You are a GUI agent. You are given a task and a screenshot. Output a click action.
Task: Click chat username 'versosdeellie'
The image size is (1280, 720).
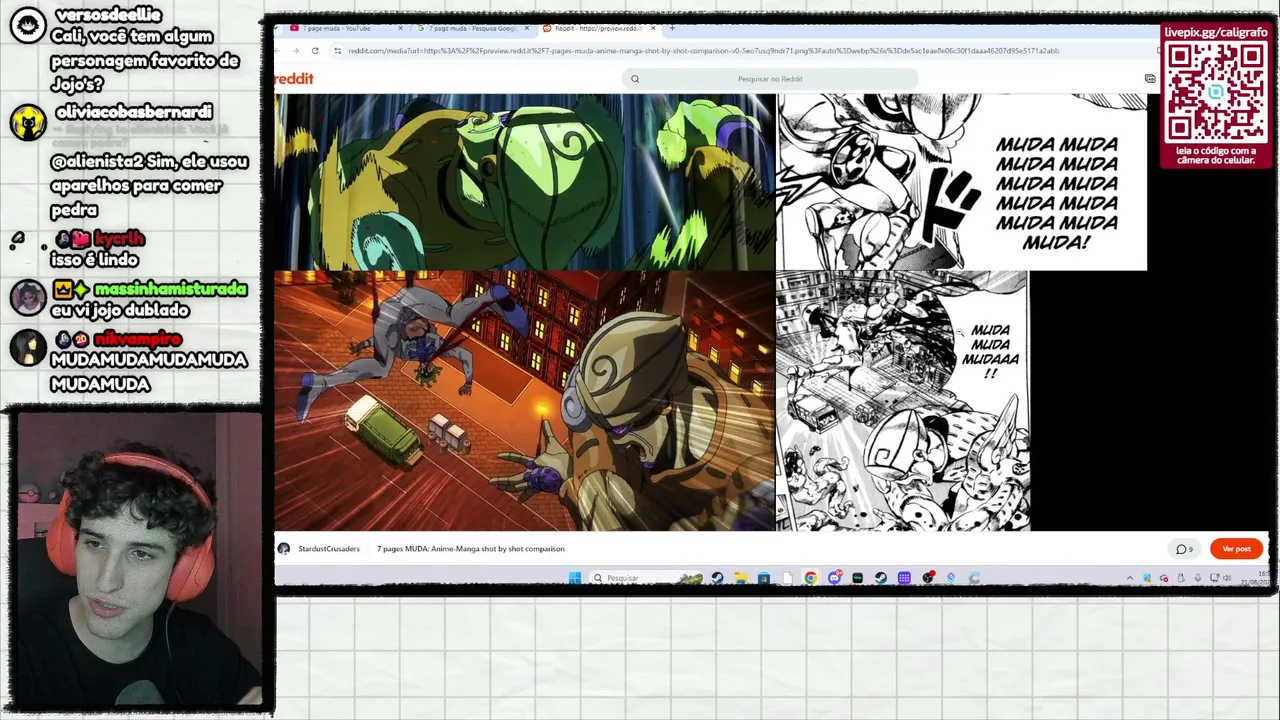pyautogui.click(x=108, y=15)
